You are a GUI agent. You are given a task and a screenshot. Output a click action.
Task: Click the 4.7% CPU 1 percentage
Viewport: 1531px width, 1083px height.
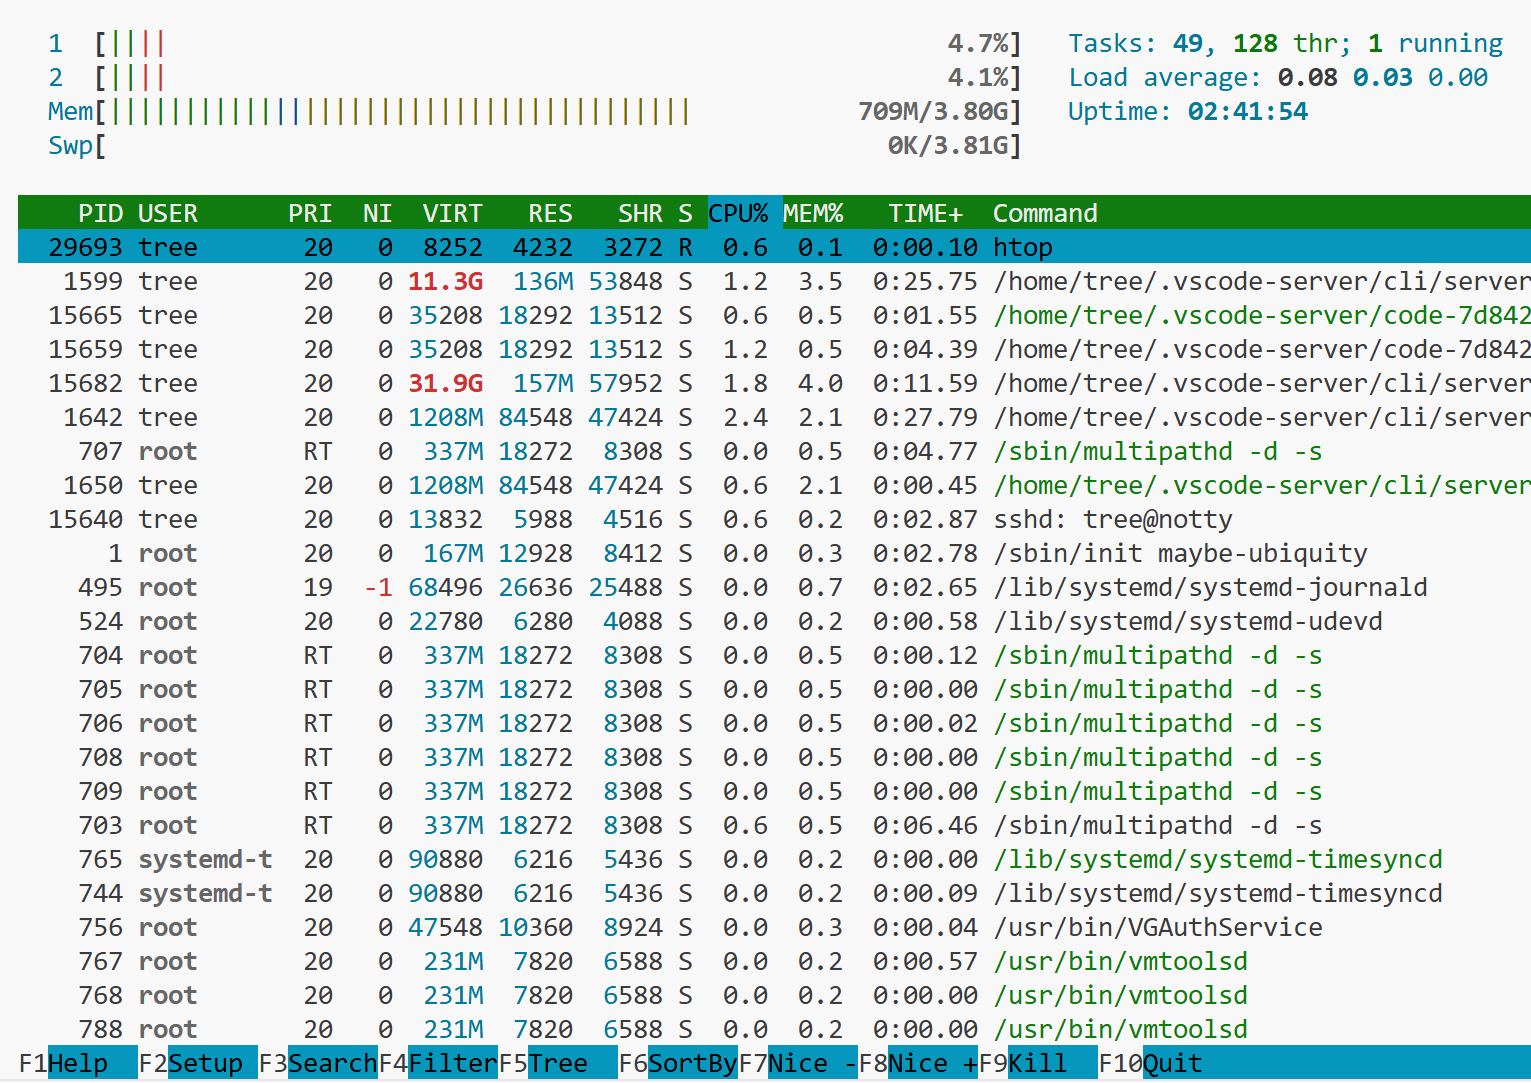pyautogui.click(x=978, y=44)
